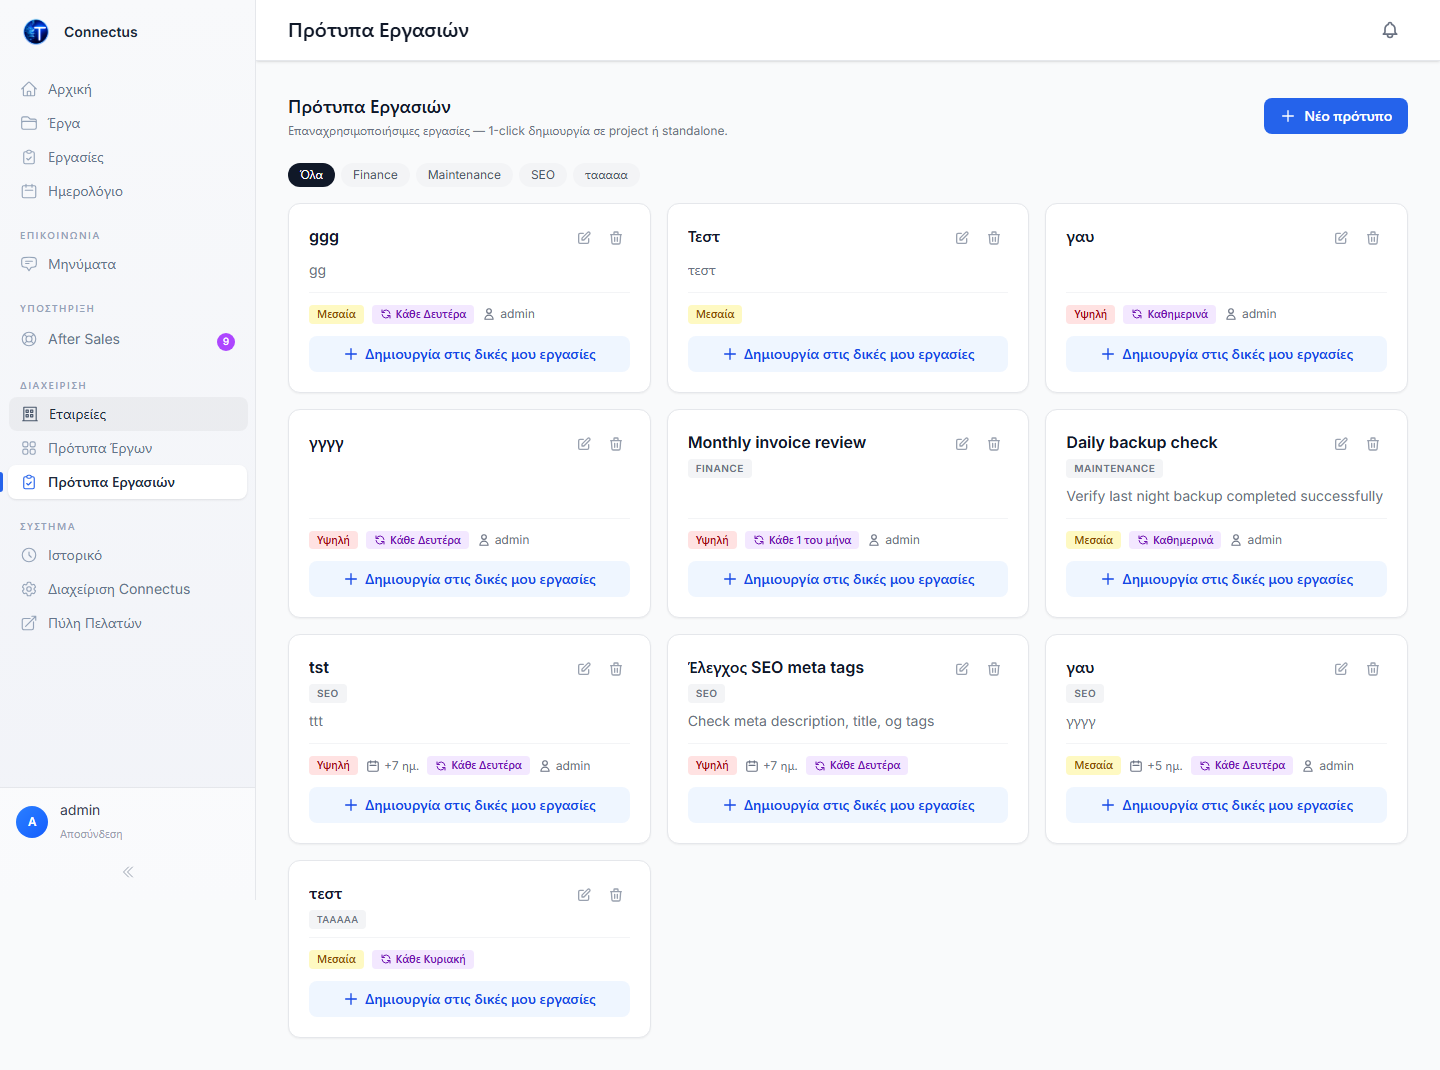Create task from Monthly invoice review template
The height and width of the screenshot is (1070, 1440).
(x=848, y=579)
